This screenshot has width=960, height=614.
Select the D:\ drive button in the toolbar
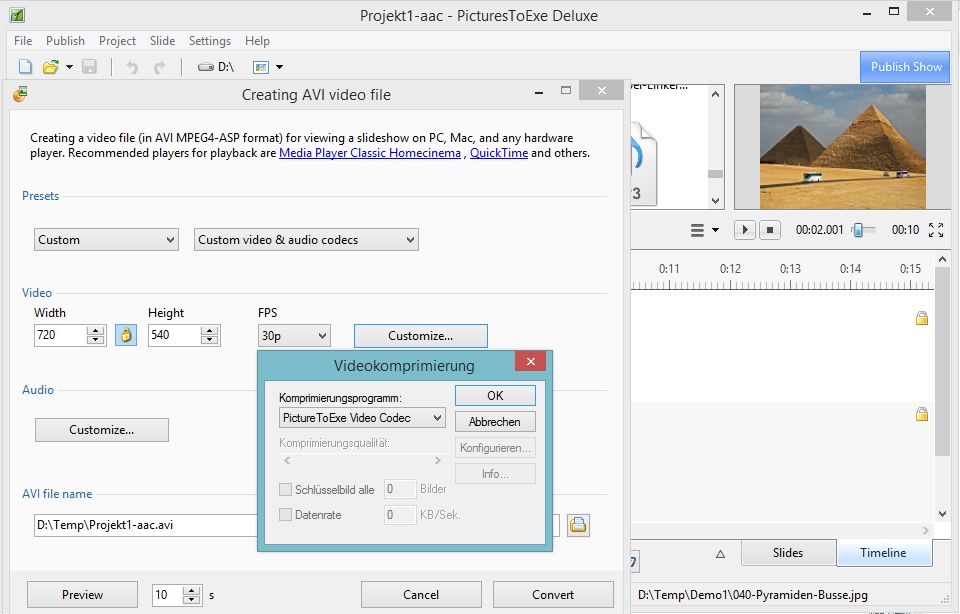[216, 67]
